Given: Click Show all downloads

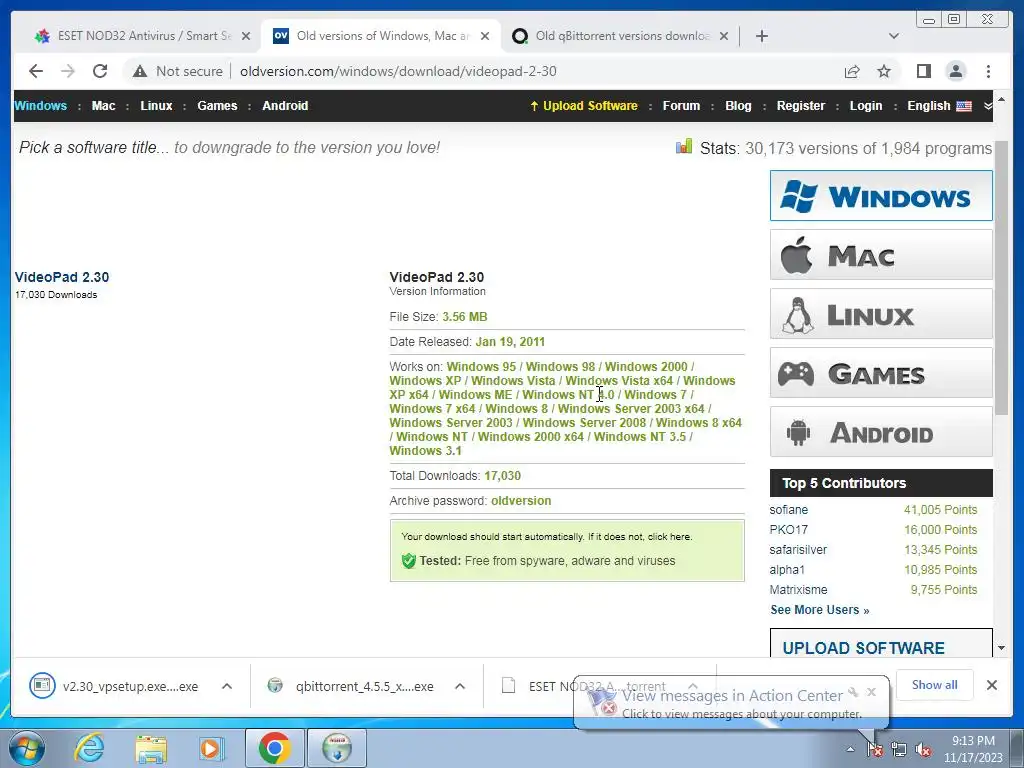Looking at the screenshot, I should [935, 685].
